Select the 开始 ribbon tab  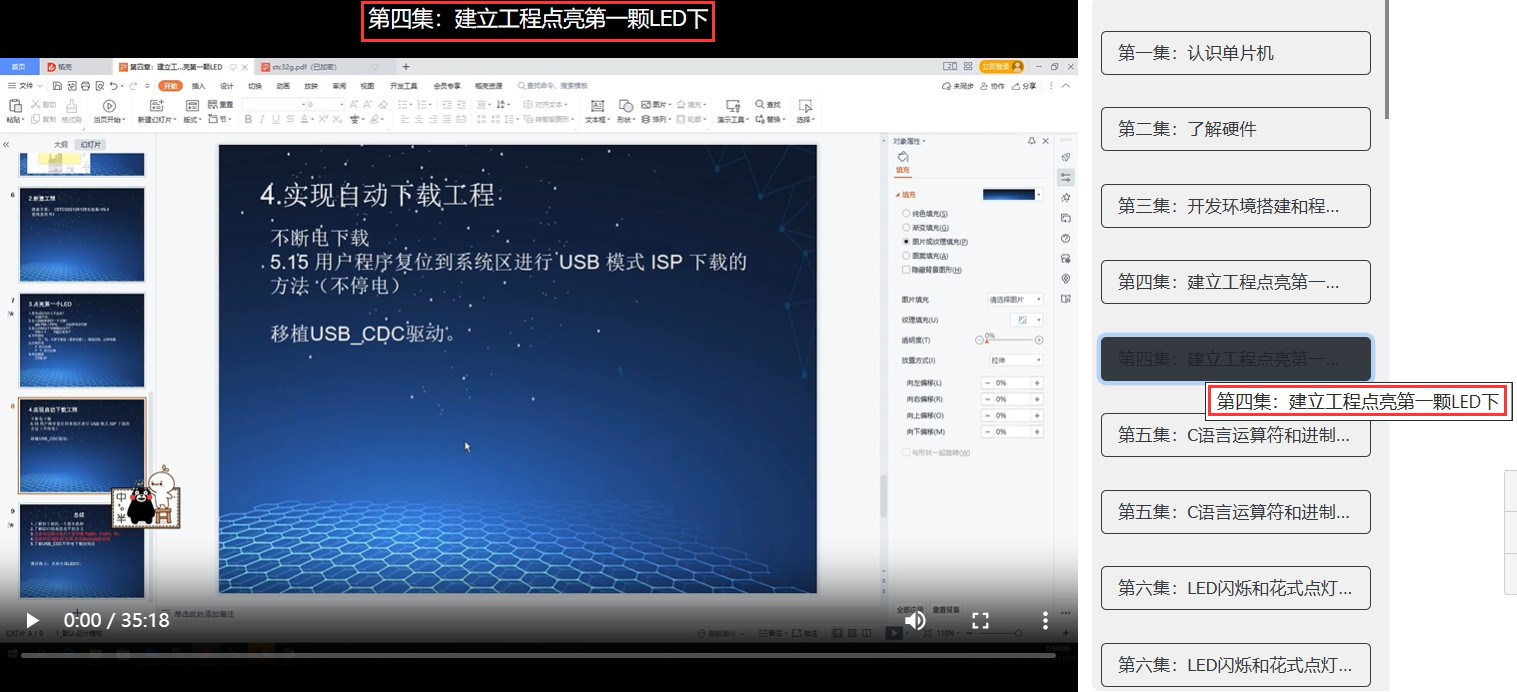point(170,86)
